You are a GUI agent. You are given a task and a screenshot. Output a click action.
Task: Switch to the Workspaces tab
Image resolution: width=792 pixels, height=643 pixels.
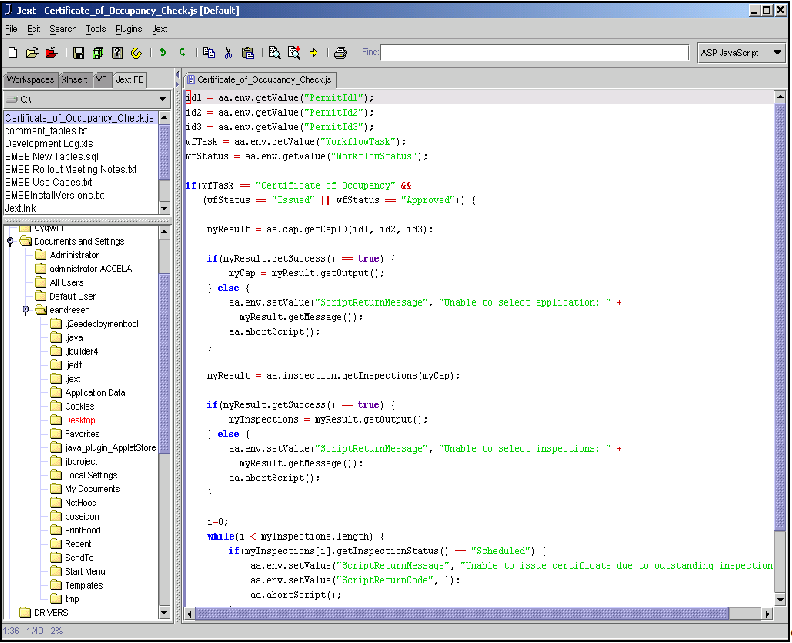(x=30, y=79)
